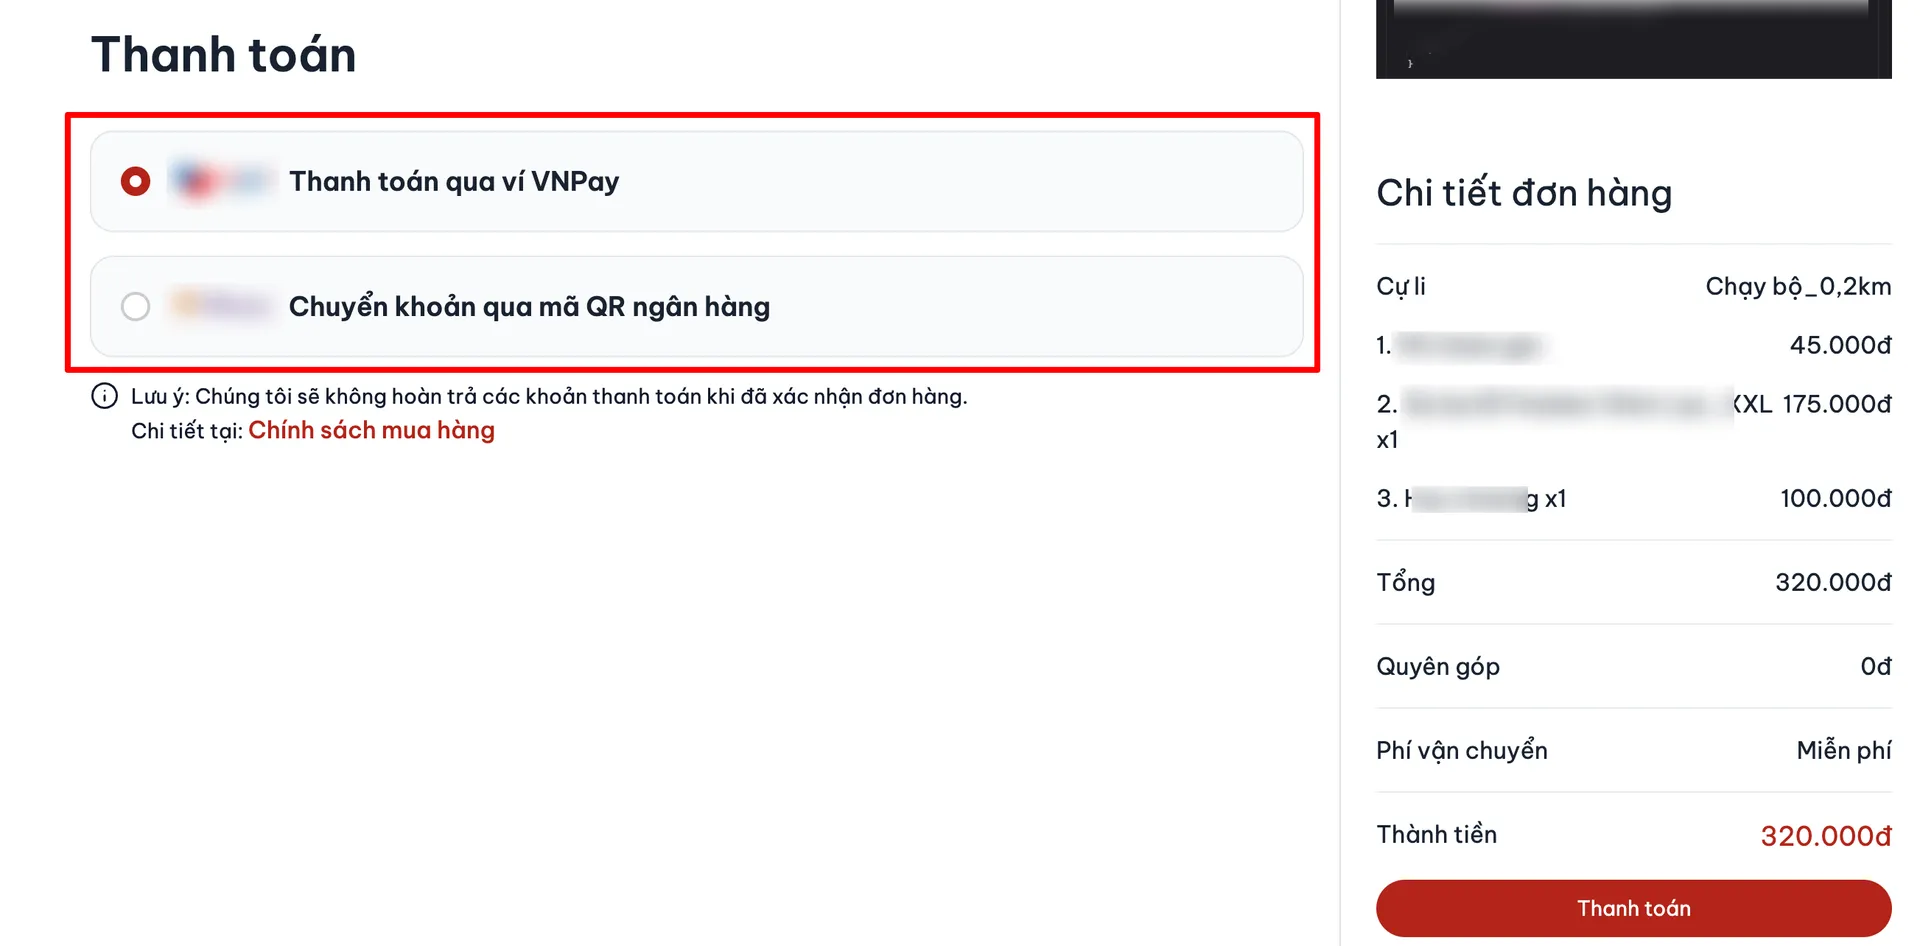The image size is (1920, 946).
Task: Click the Chạy bộ_0,2km distance value
Action: click(x=1798, y=287)
